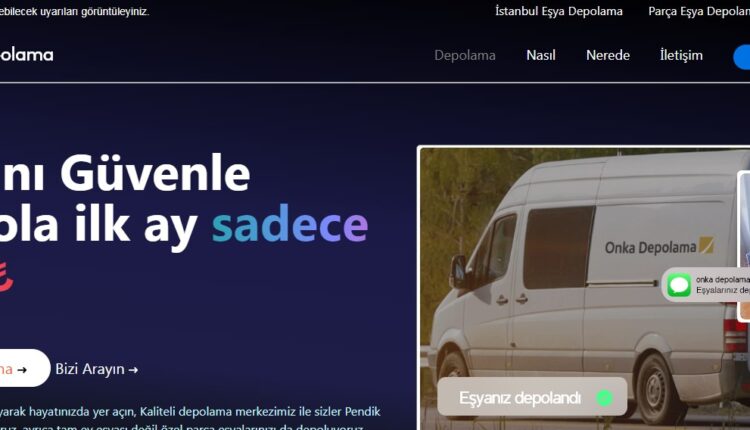
Task: Click the phone mockup beside the van
Action: point(744,246)
